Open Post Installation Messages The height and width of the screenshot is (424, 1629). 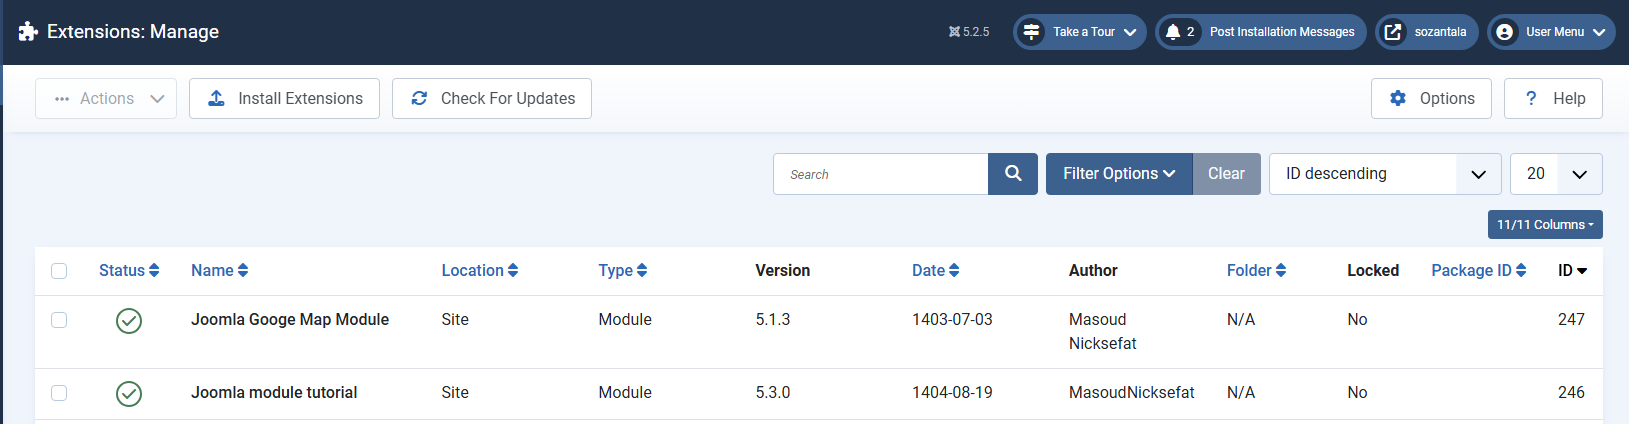(1261, 32)
